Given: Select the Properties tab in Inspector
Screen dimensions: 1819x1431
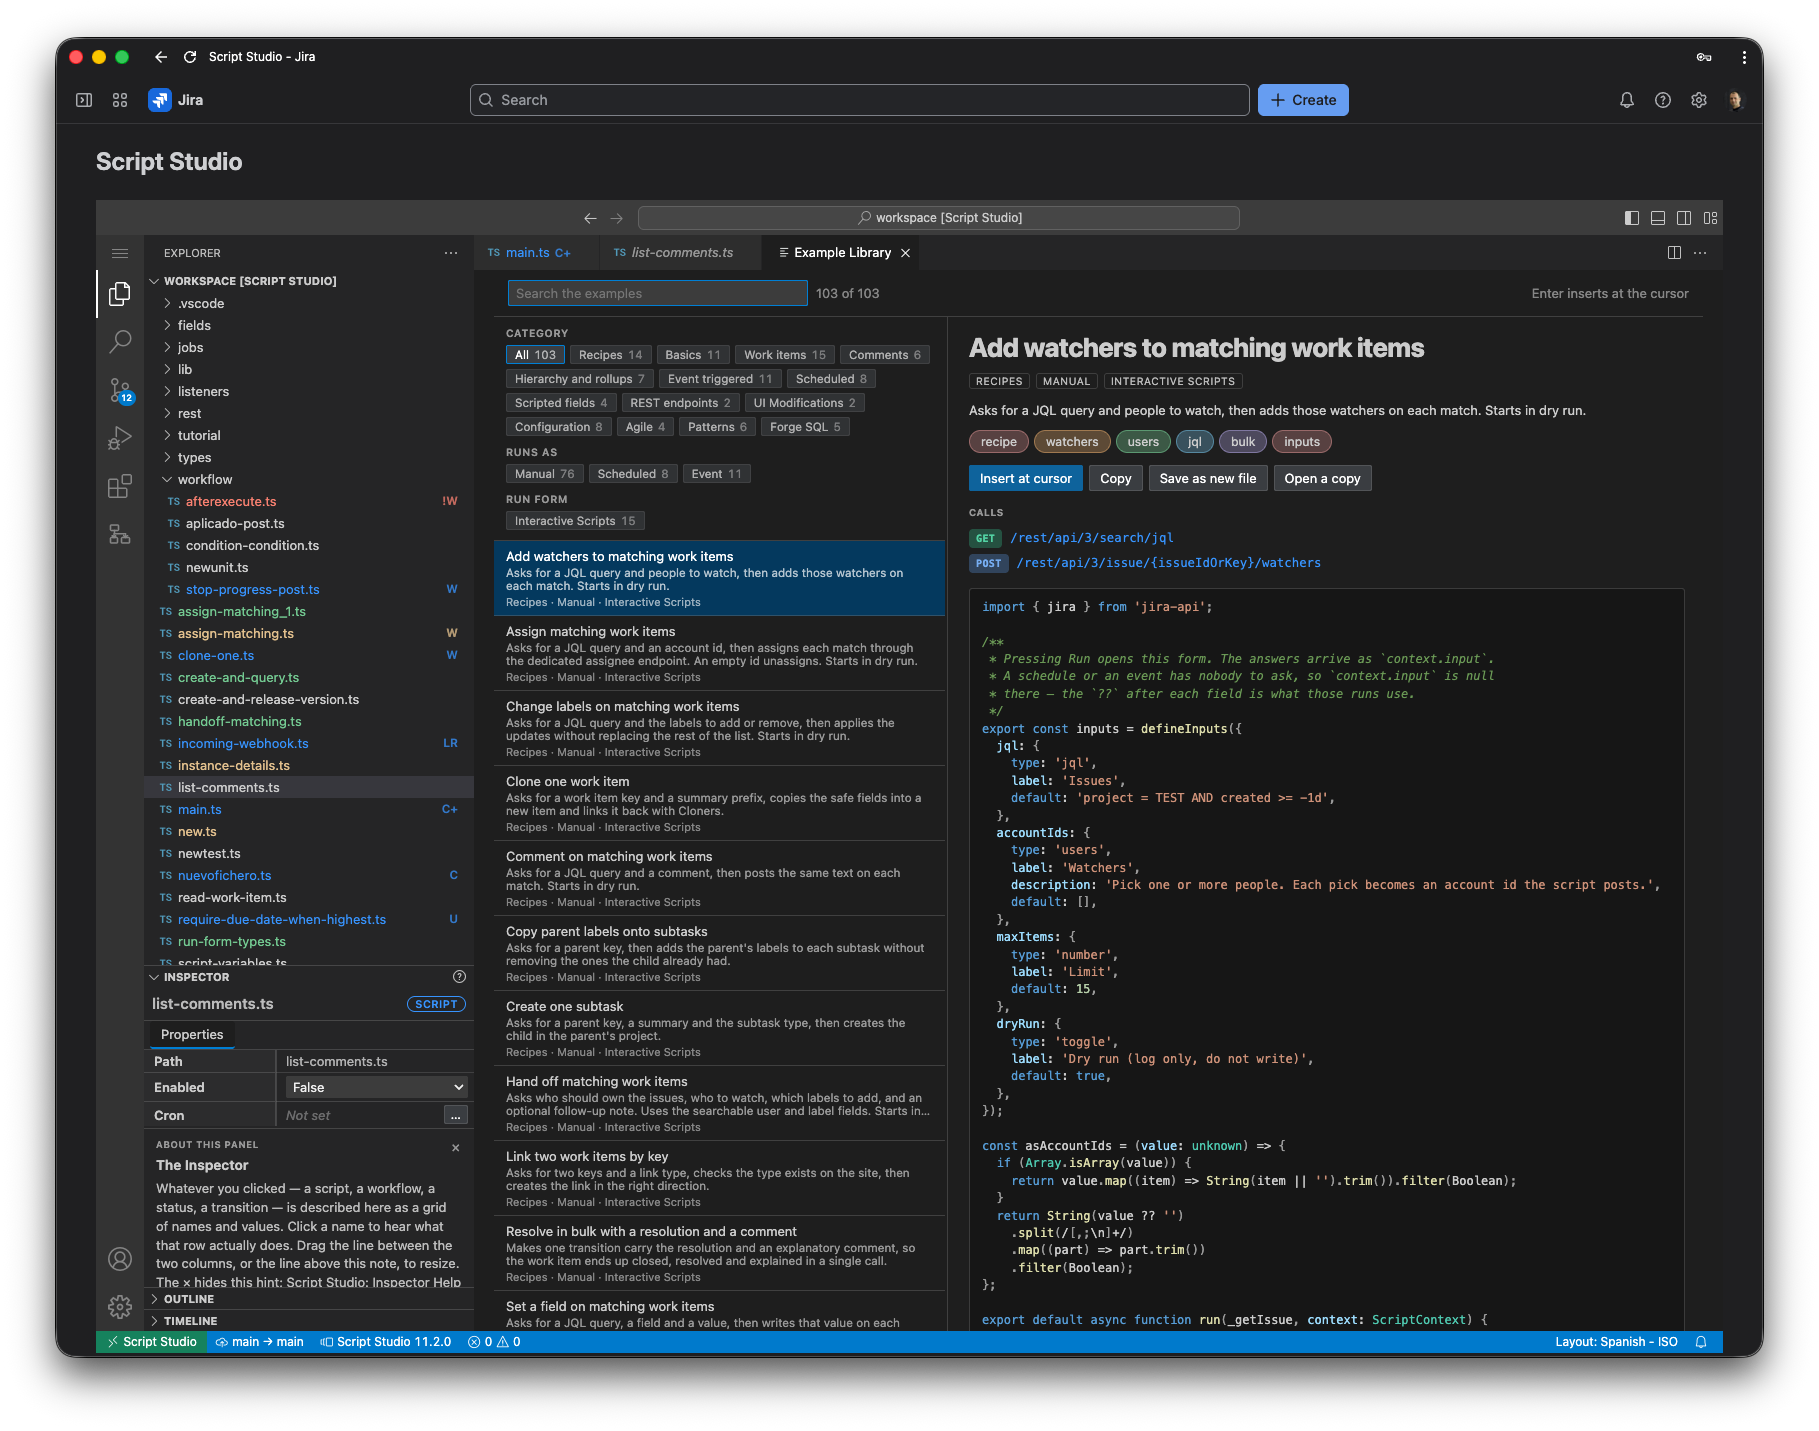Looking at the screenshot, I should tap(192, 1034).
